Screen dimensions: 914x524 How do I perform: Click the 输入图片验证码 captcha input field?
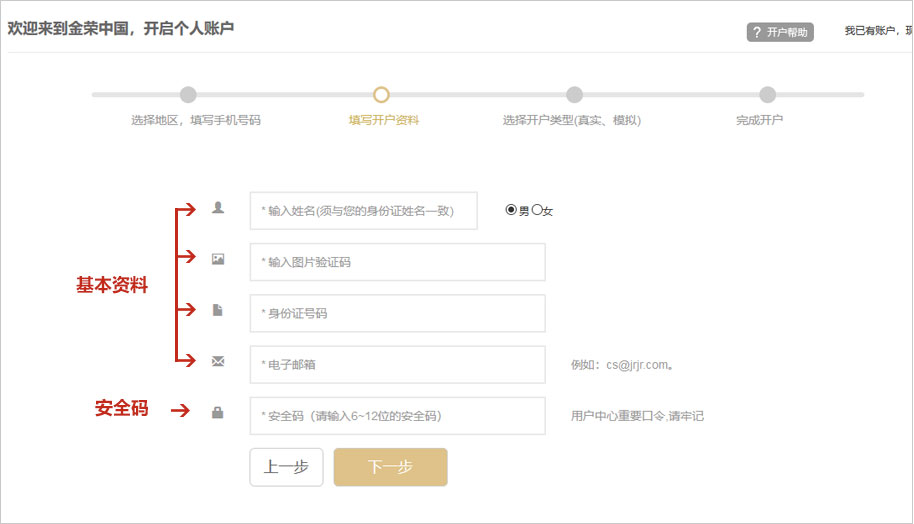pyautogui.click(x=398, y=262)
